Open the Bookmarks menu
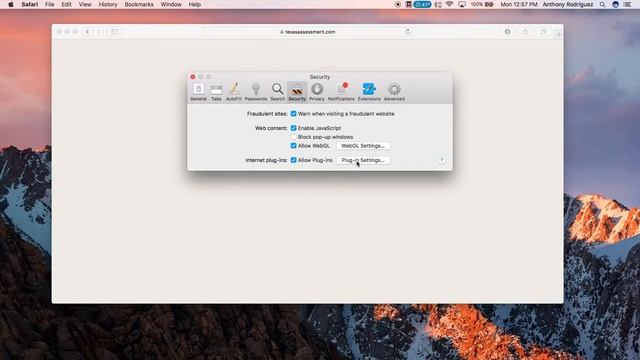Screen dimensions: 640x360 click(139, 4)
